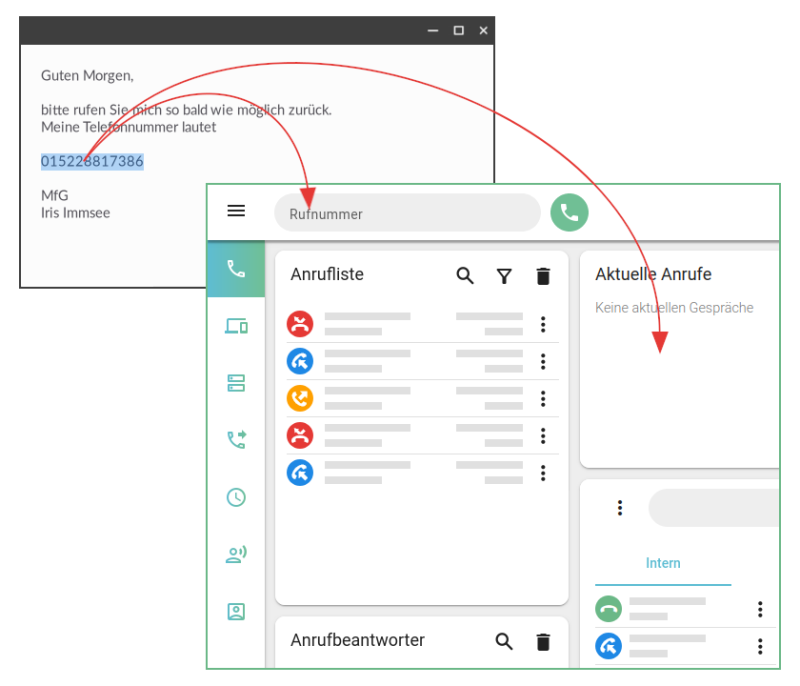
Task: Click the green hang-up icon contact
Action: [x=608, y=609]
